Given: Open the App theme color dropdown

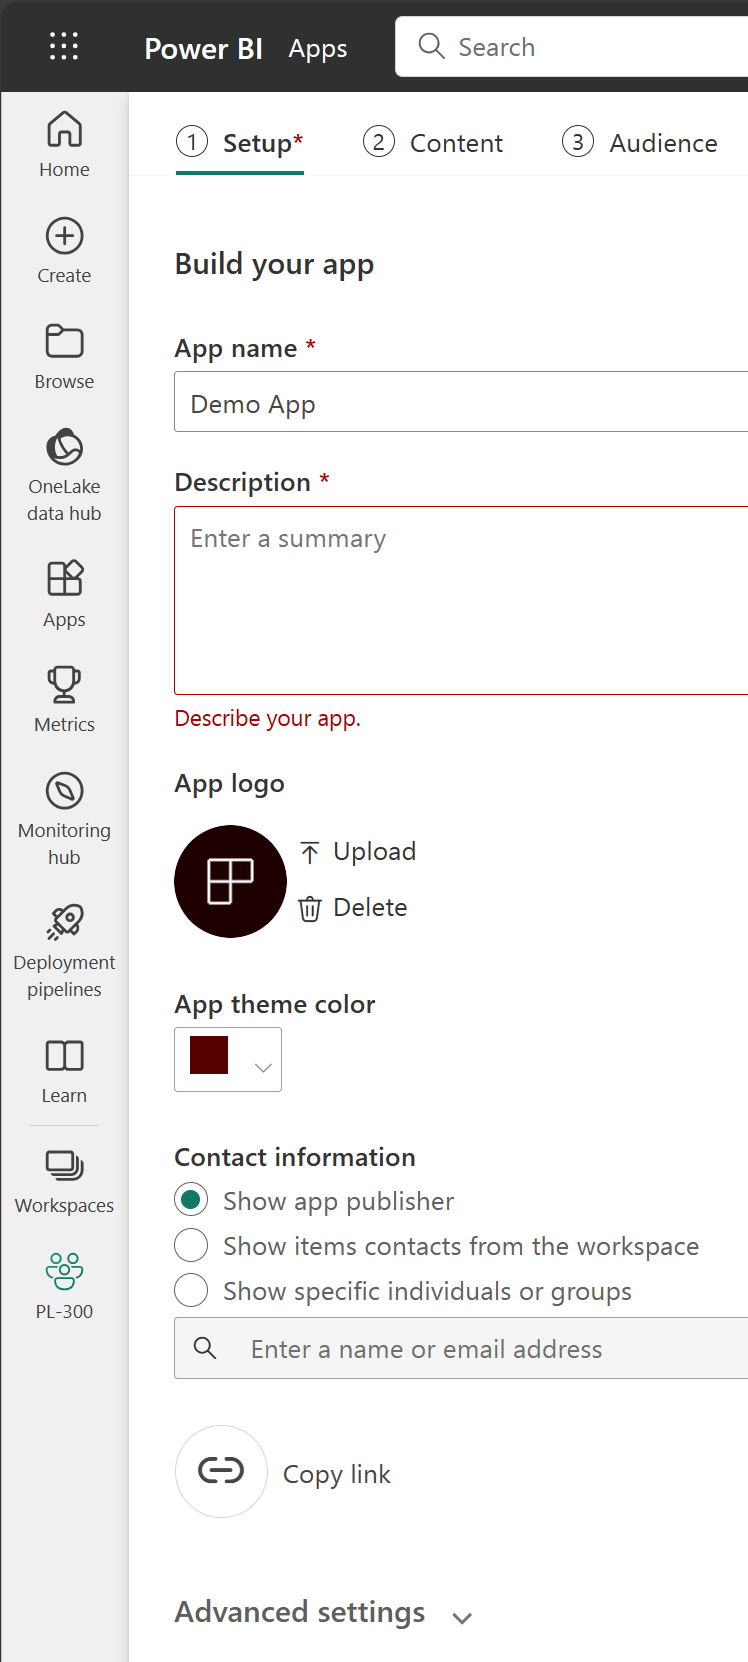Looking at the screenshot, I should 228,1059.
